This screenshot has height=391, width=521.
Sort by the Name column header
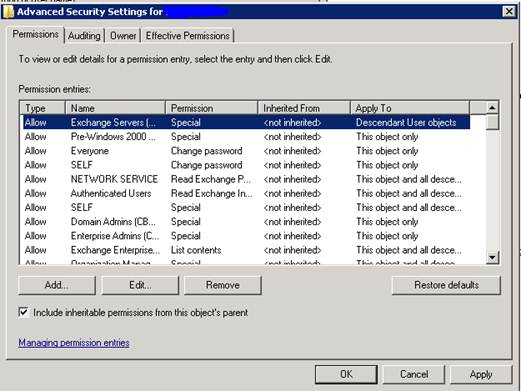115,108
